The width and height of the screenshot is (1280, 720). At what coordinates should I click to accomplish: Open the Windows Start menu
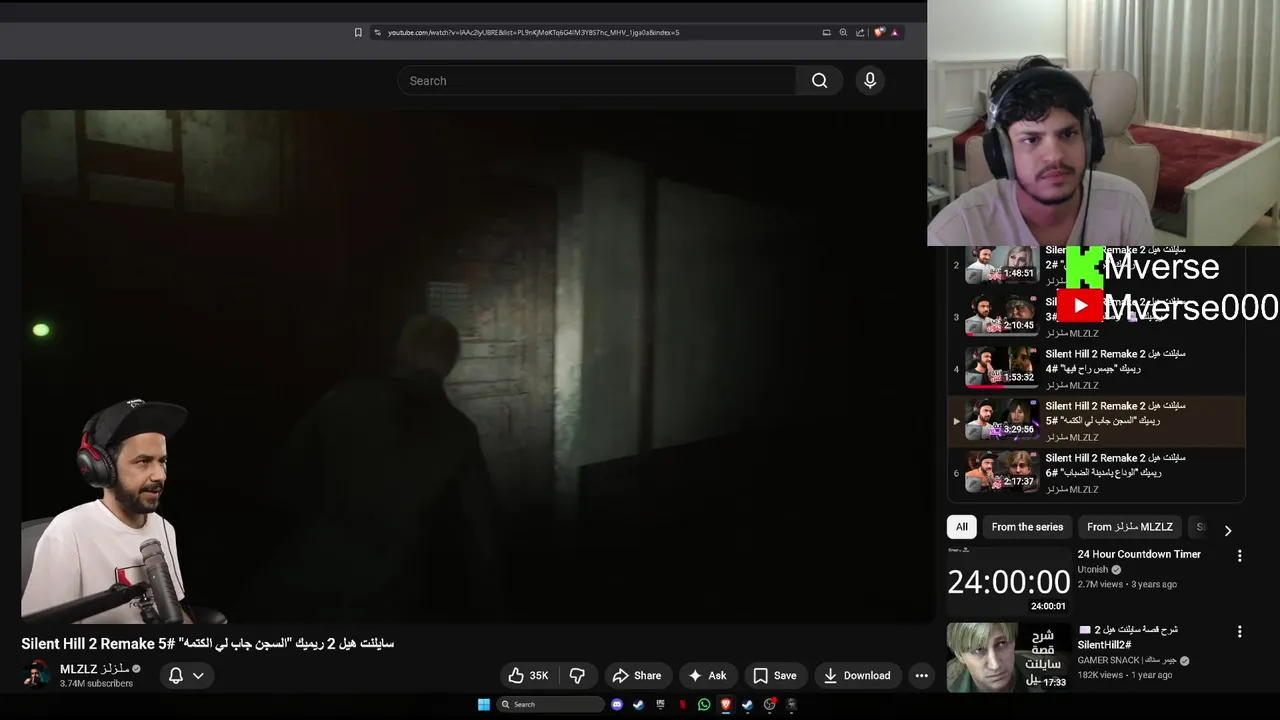pos(484,704)
